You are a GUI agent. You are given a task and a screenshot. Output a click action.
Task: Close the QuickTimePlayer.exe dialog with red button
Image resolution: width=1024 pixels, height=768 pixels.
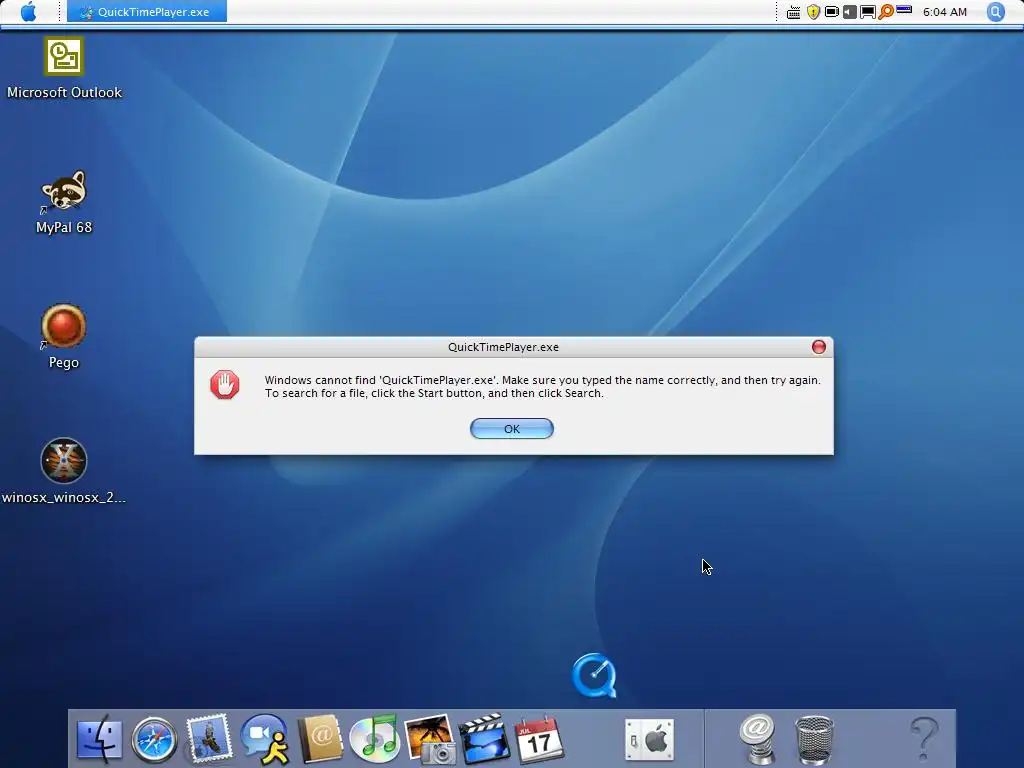818,347
